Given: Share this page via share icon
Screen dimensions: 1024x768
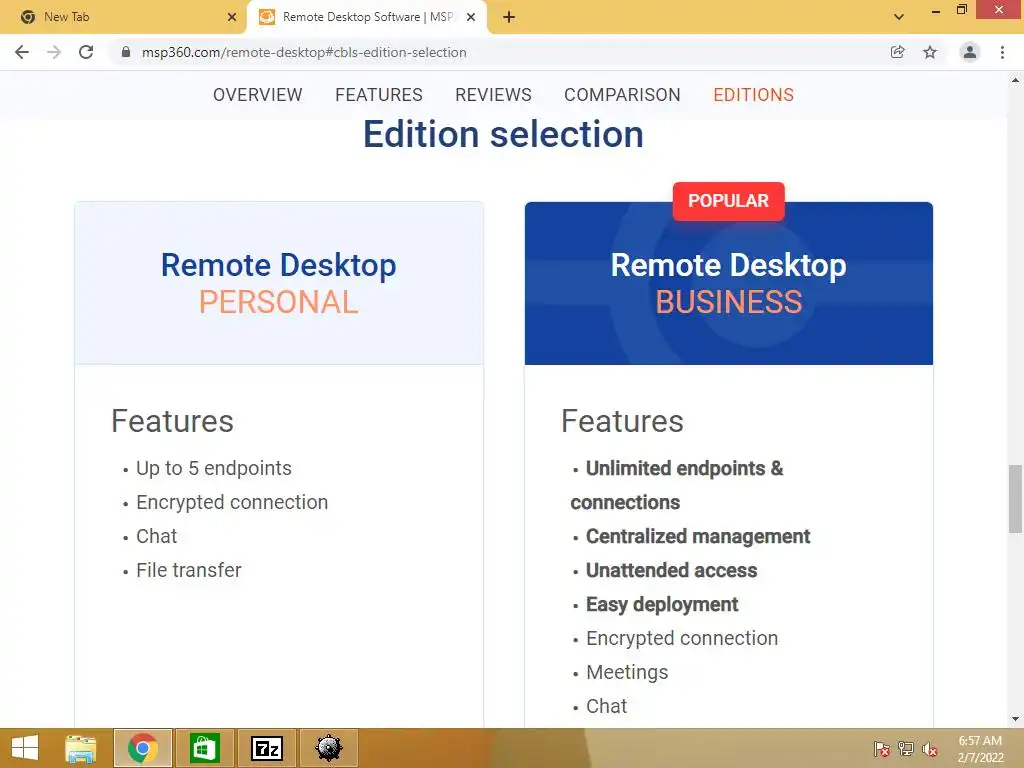Looking at the screenshot, I should pos(897,52).
